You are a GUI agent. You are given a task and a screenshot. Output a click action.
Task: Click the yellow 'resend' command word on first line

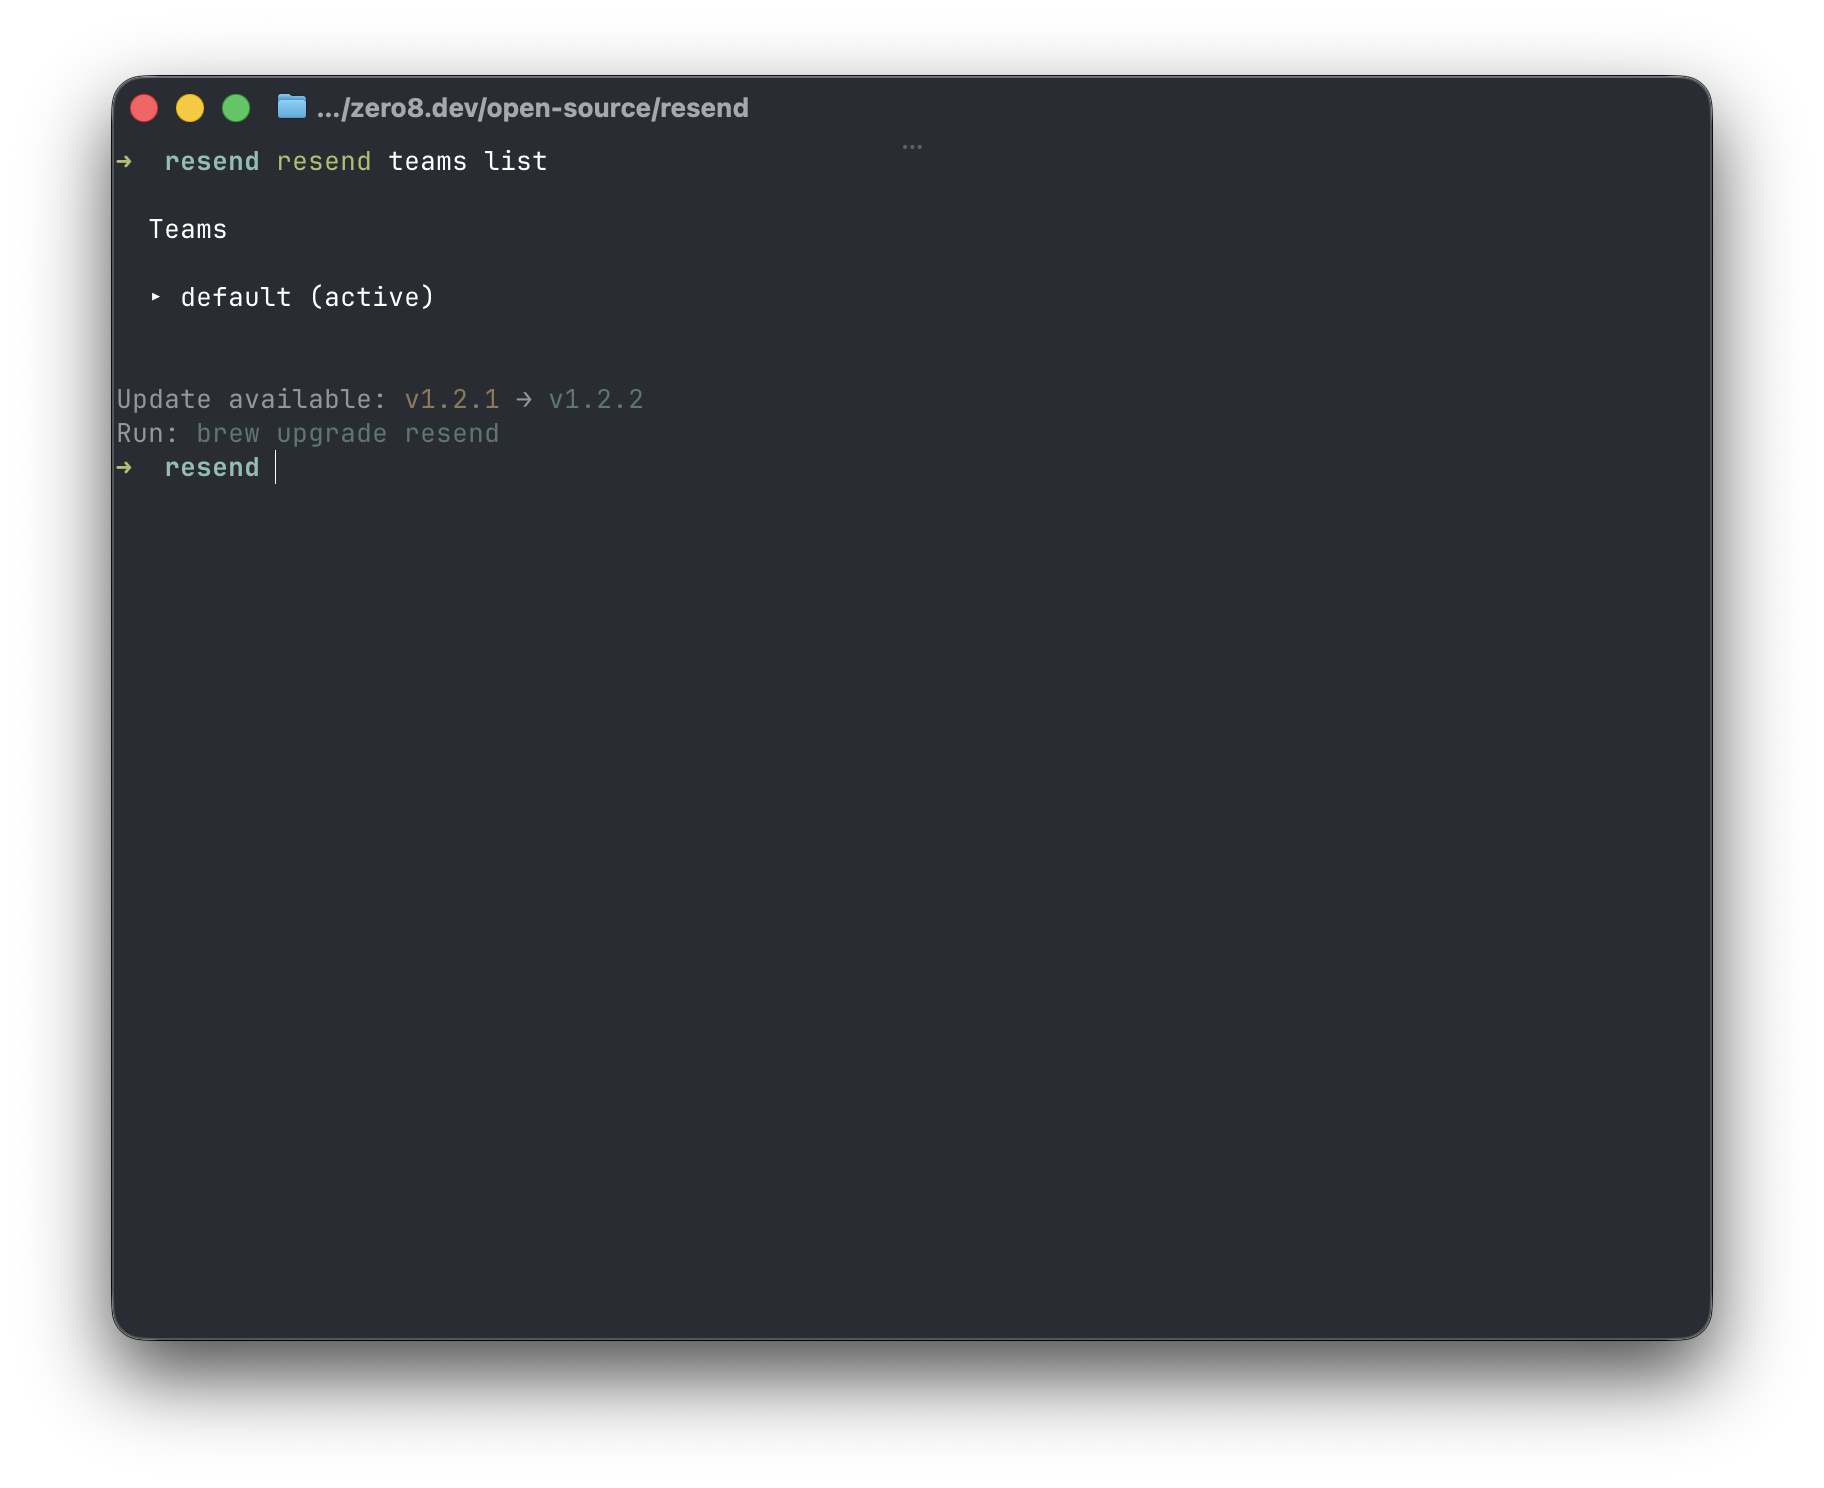coord(324,161)
